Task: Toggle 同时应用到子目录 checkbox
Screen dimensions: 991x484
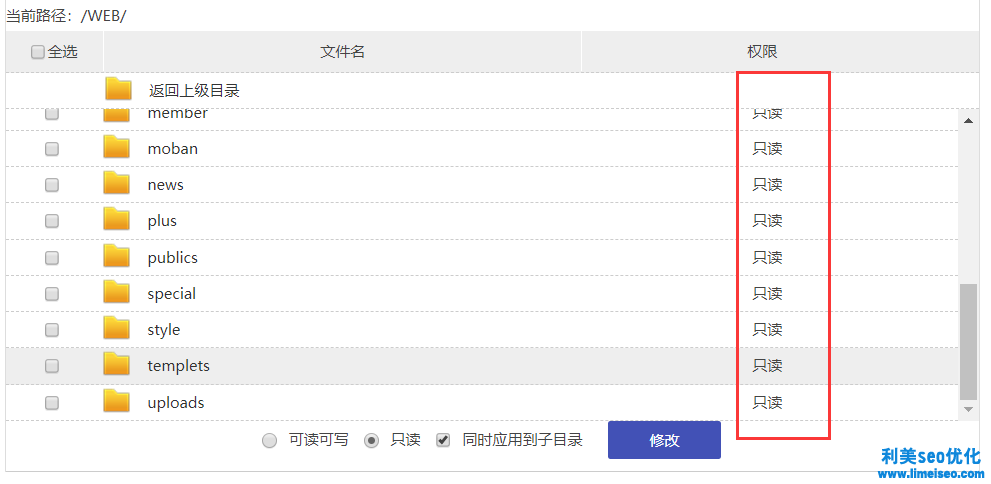Action: 443,440
